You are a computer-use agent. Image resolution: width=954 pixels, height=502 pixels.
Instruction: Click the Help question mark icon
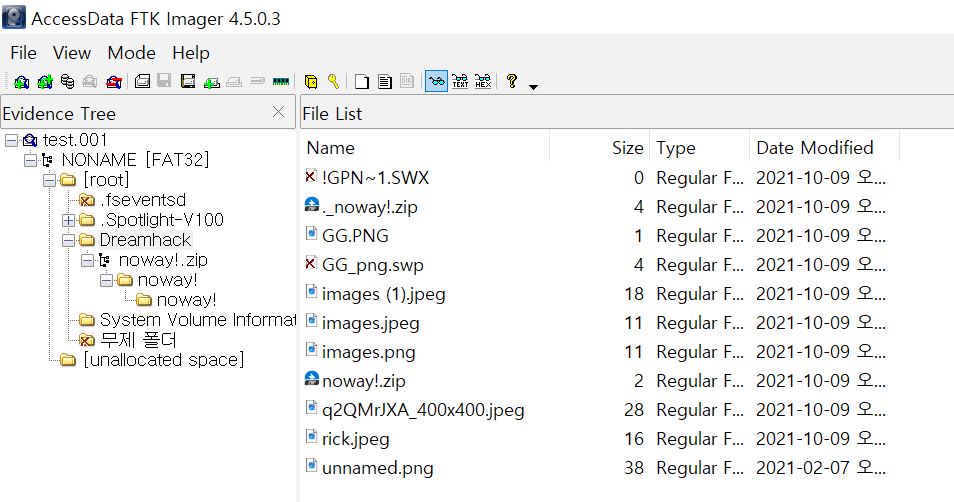(x=512, y=81)
